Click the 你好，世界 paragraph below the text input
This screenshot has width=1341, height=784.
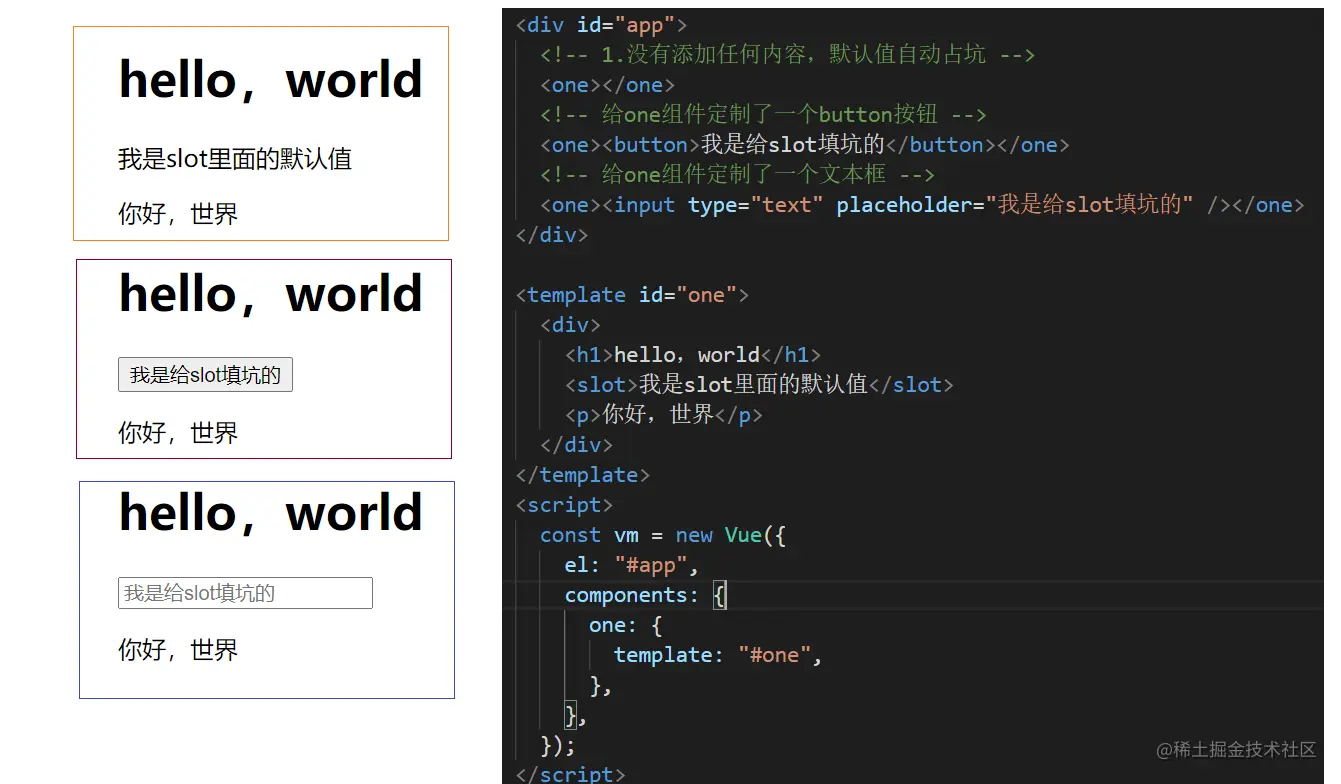(x=178, y=650)
